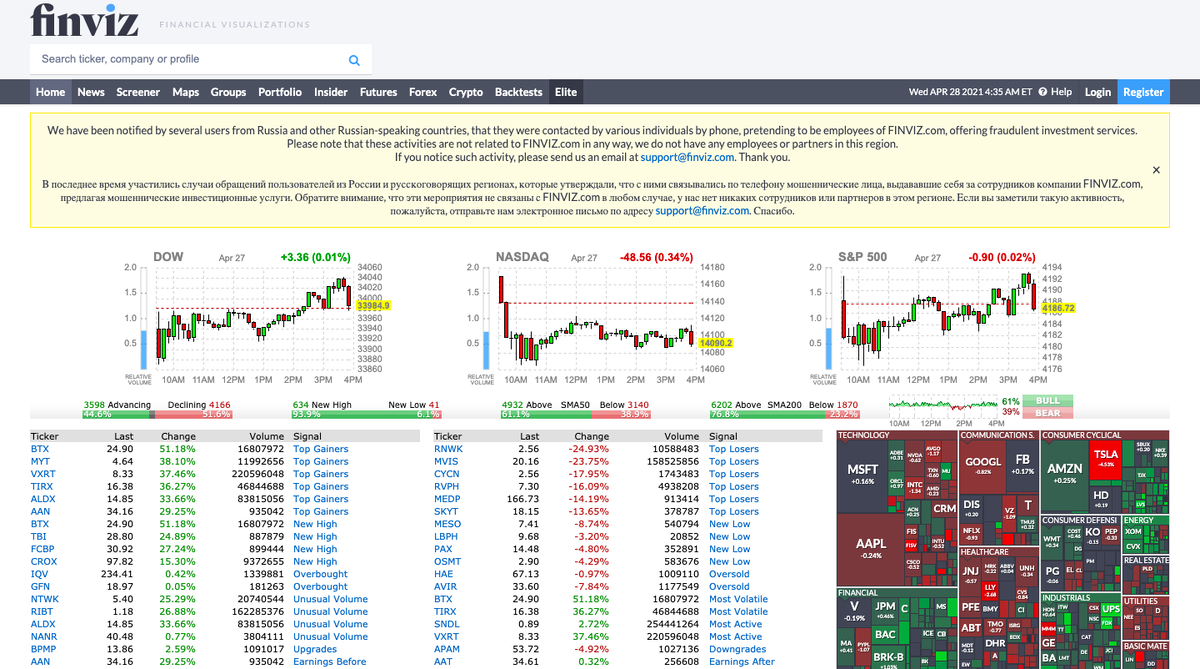Click the Wed APR 28 2021 timestamp
The image size is (1200, 669).
(x=970, y=92)
